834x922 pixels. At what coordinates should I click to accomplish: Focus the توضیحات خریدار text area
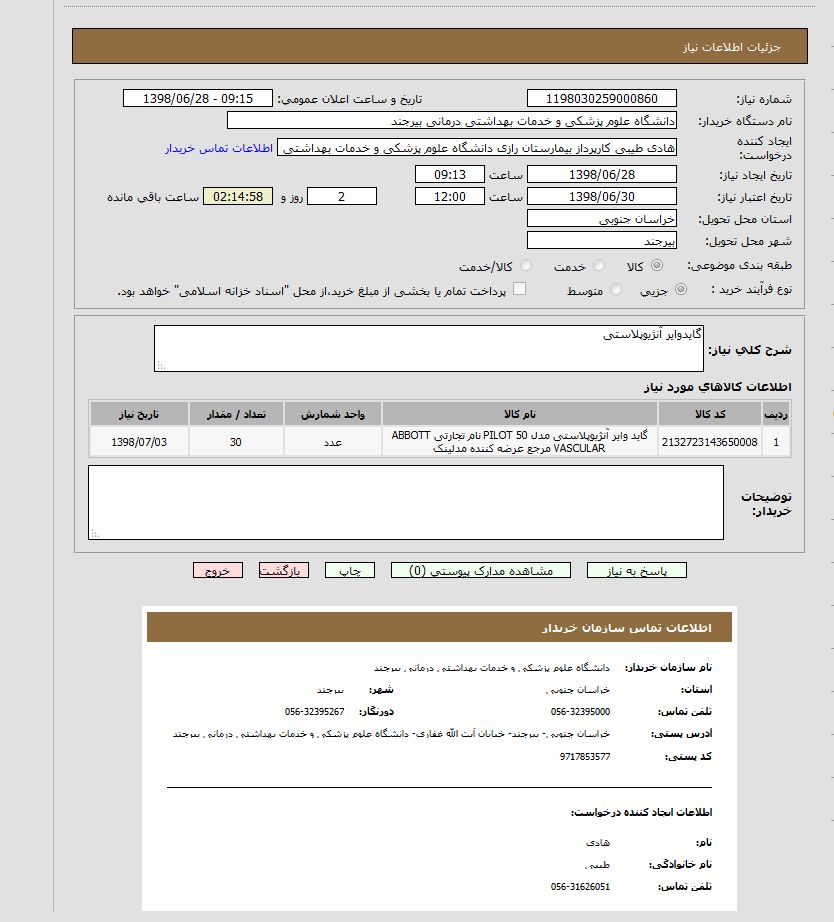tap(405, 502)
